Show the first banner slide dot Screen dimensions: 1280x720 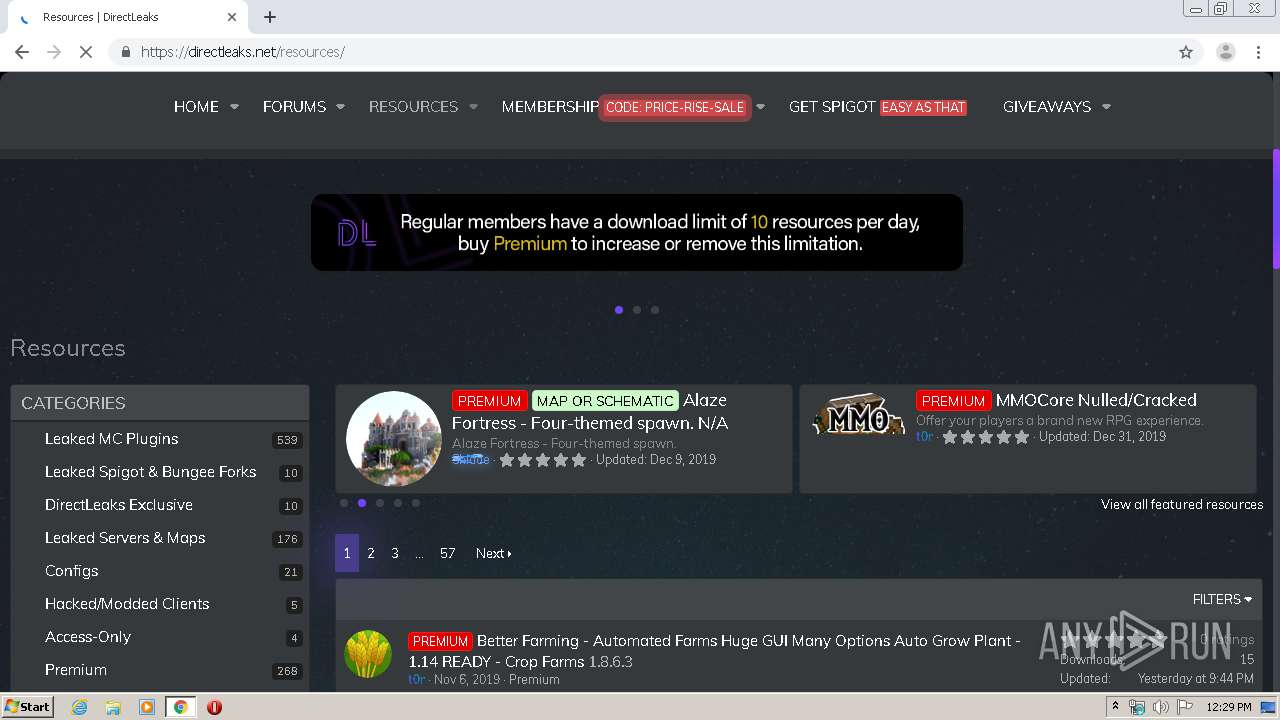(619, 310)
